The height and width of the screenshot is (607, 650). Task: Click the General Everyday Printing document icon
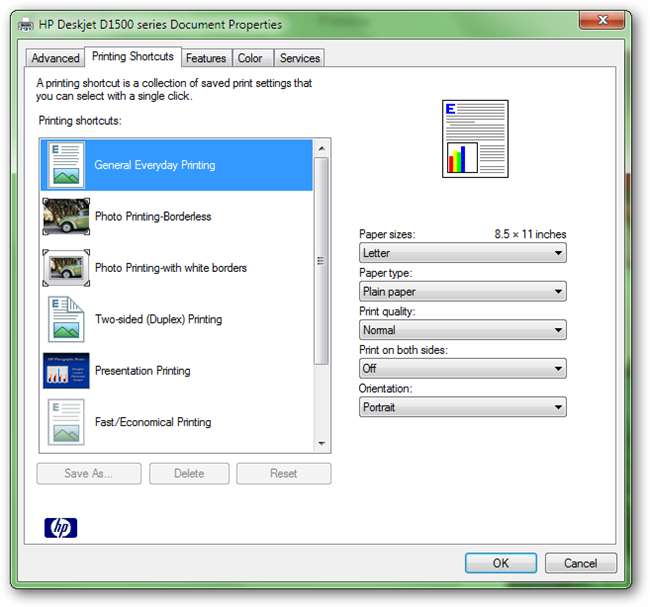[x=66, y=165]
